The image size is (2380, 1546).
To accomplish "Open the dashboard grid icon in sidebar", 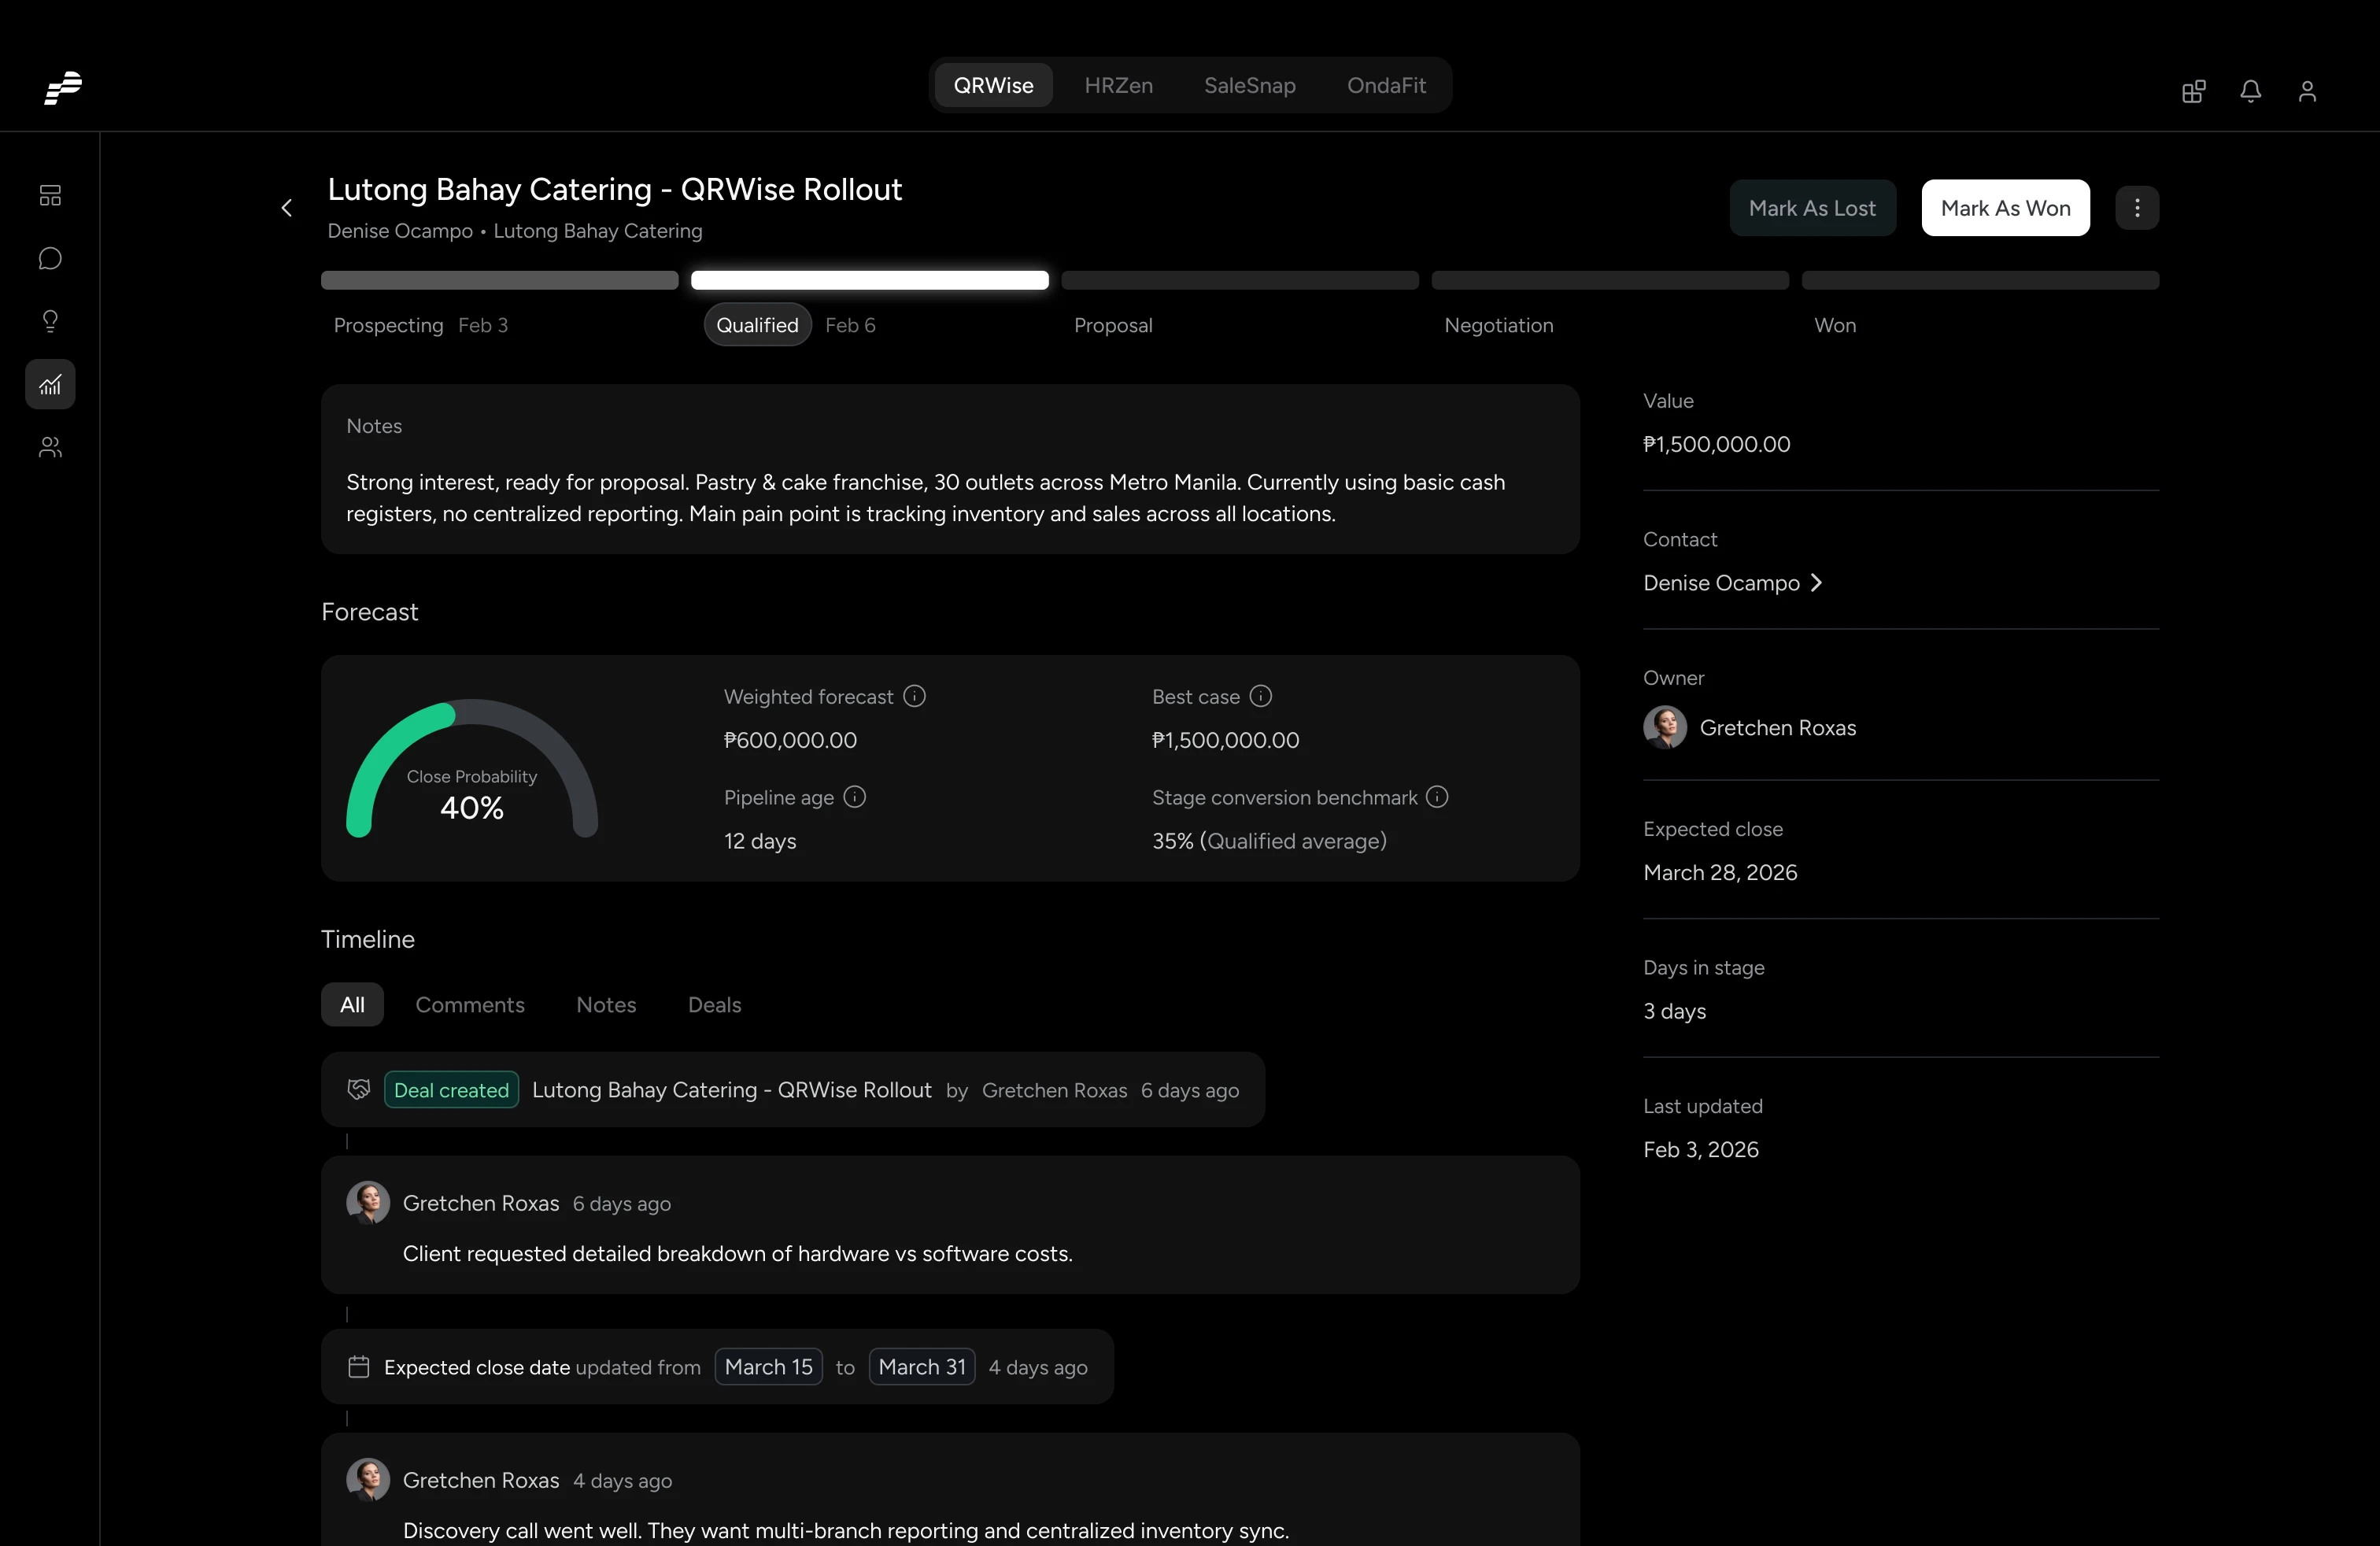I will (49, 195).
